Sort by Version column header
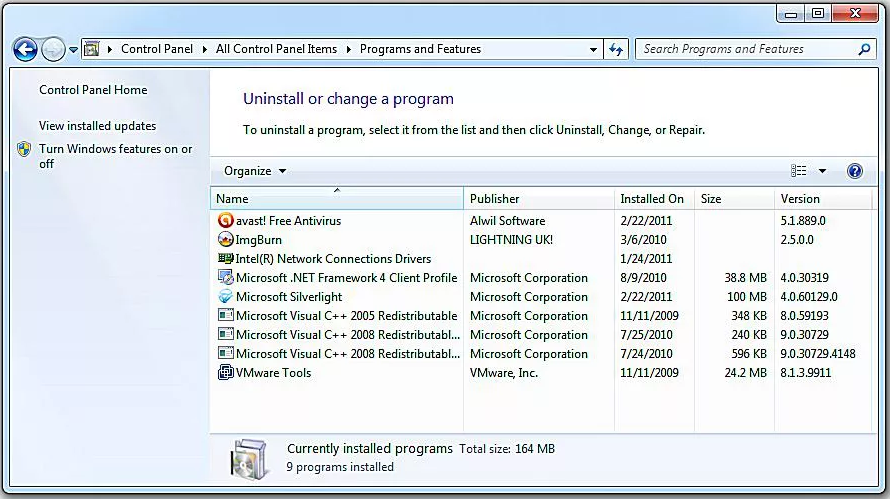 823,199
